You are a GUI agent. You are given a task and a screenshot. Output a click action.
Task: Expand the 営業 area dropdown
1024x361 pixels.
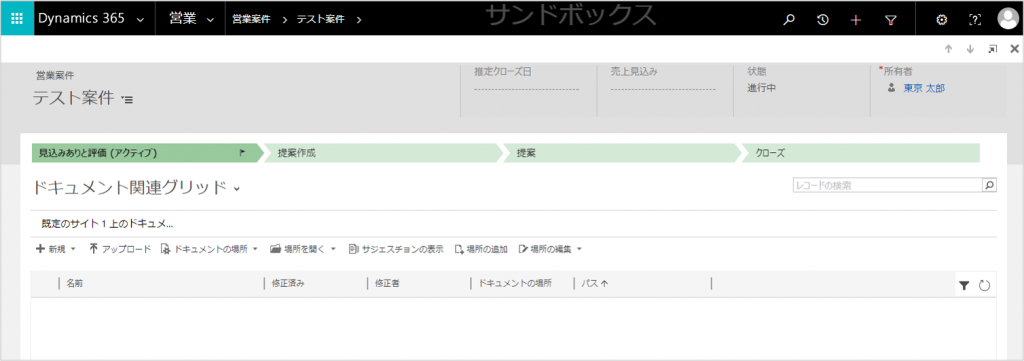(x=210, y=20)
